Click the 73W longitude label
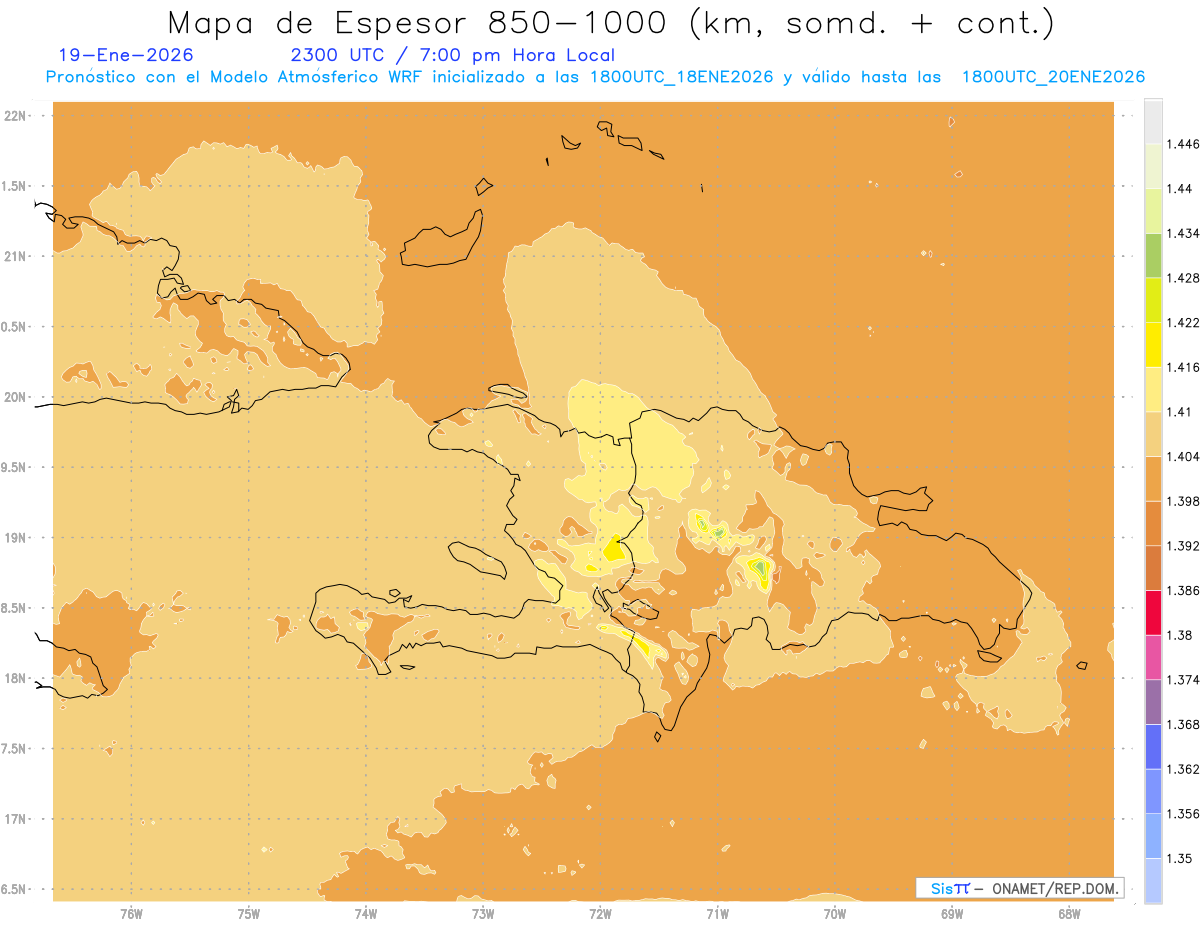The width and height of the screenshot is (1200, 927). coord(483,914)
